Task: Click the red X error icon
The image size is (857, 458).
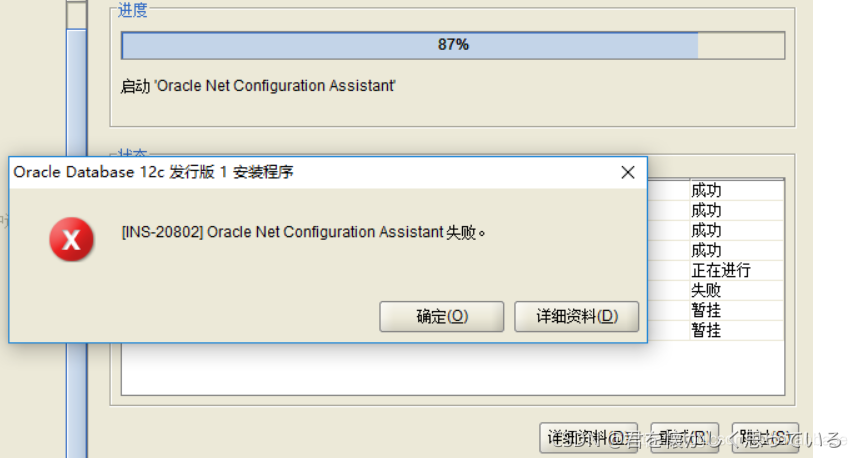Action: click(x=72, y=239)
